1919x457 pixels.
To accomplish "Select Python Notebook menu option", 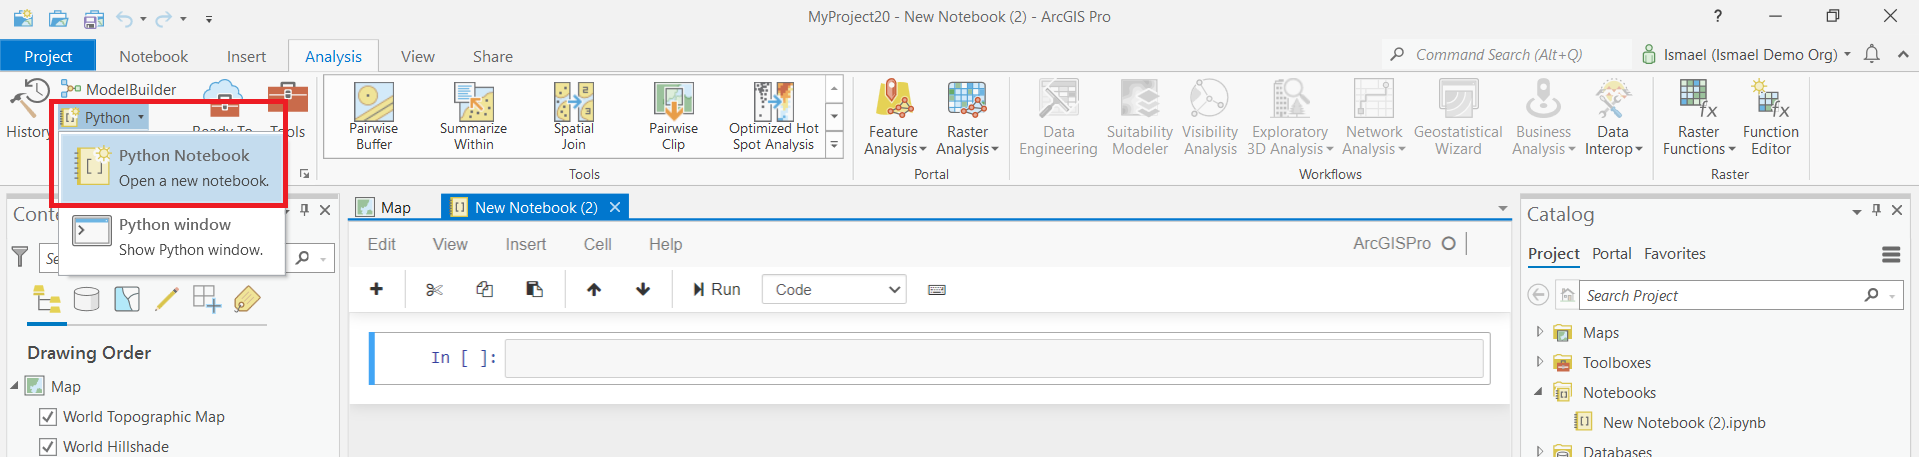I will pyautogui.click(x=172, y=167).
